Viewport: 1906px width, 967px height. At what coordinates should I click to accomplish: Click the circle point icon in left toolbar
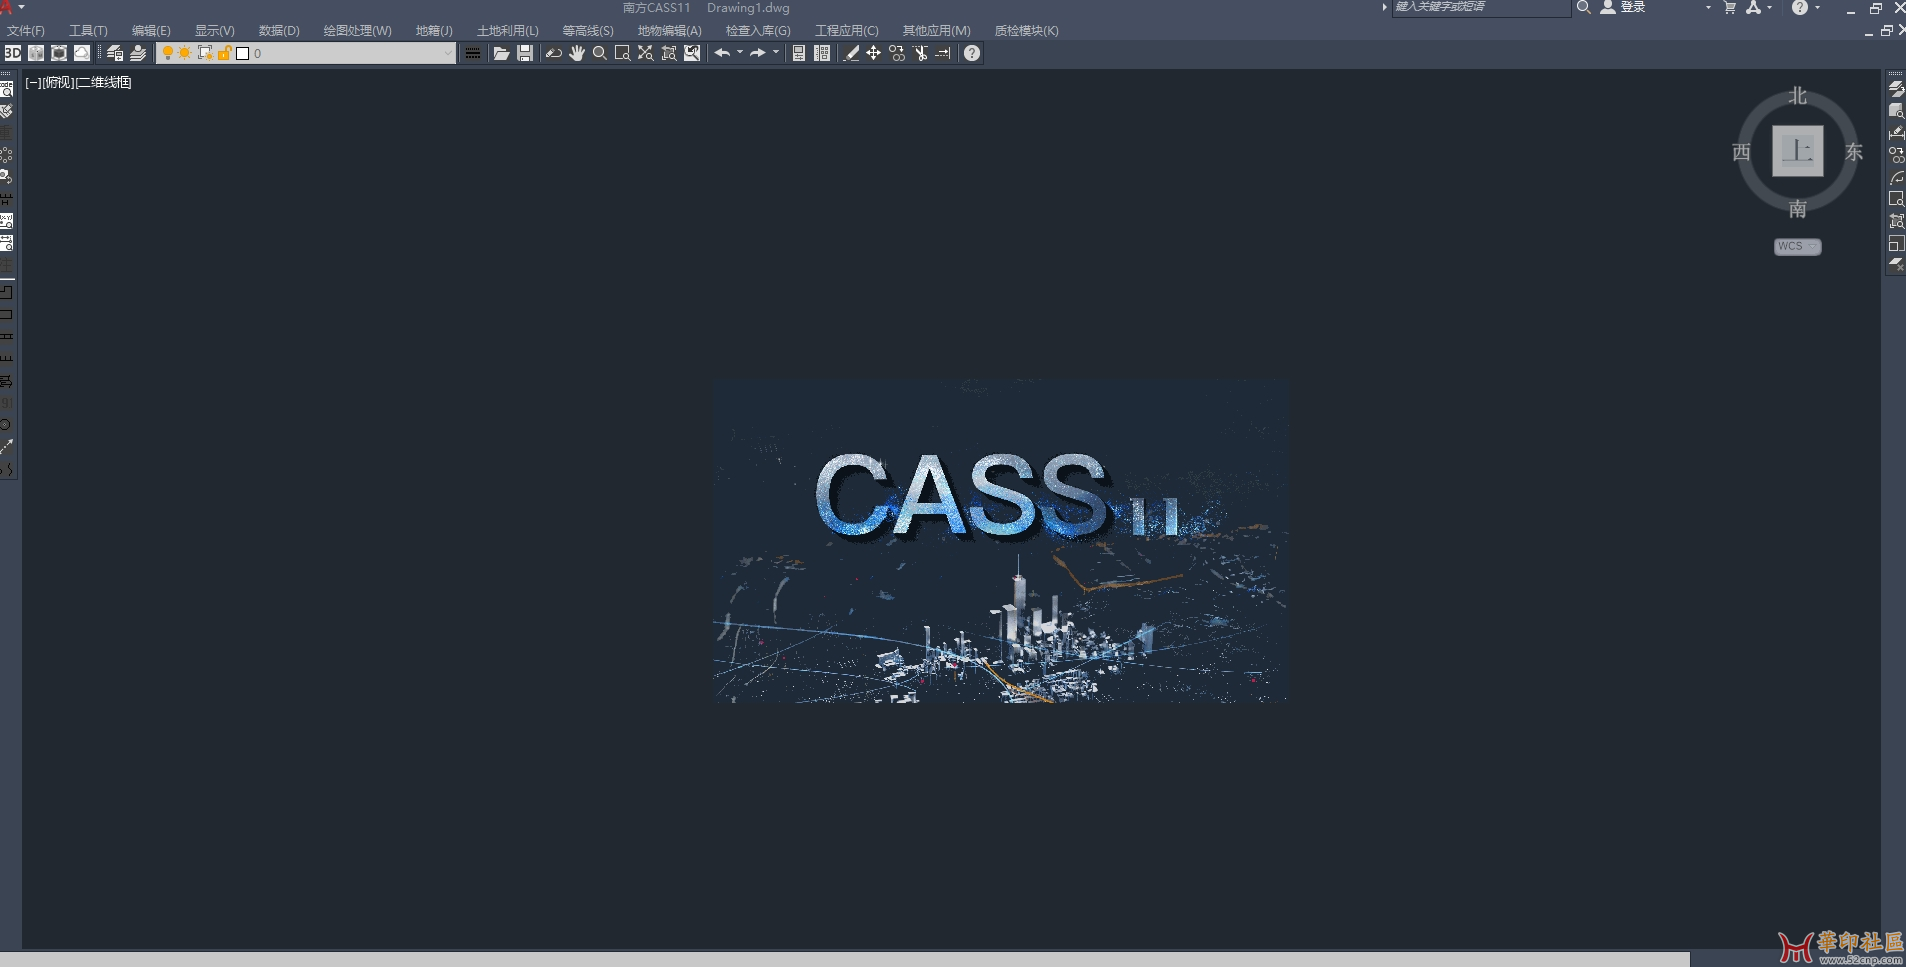[7, 424]
